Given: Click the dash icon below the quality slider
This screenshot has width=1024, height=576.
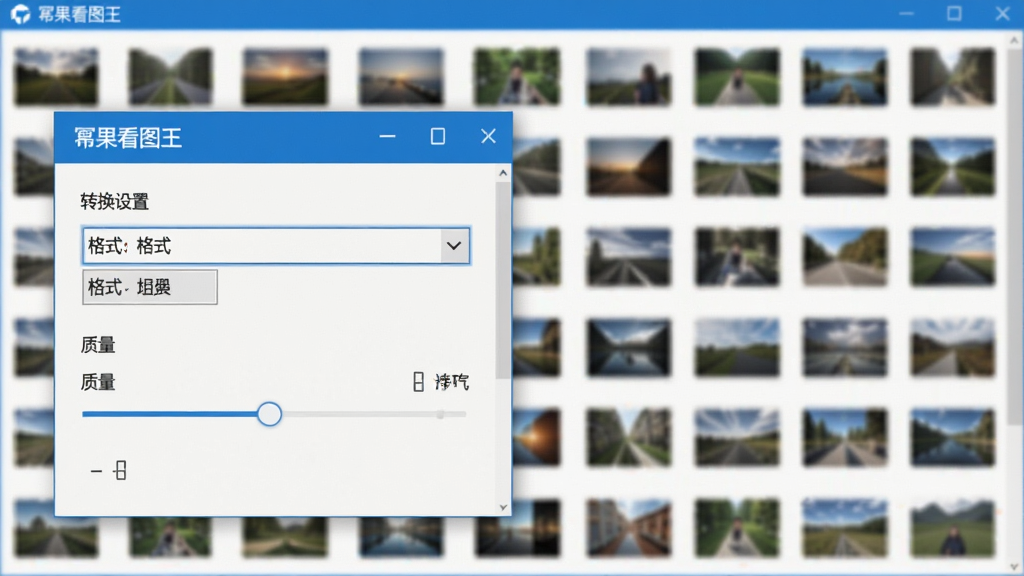Looking at the screenshot, I should pyautogui.click(x=96, y=471).
